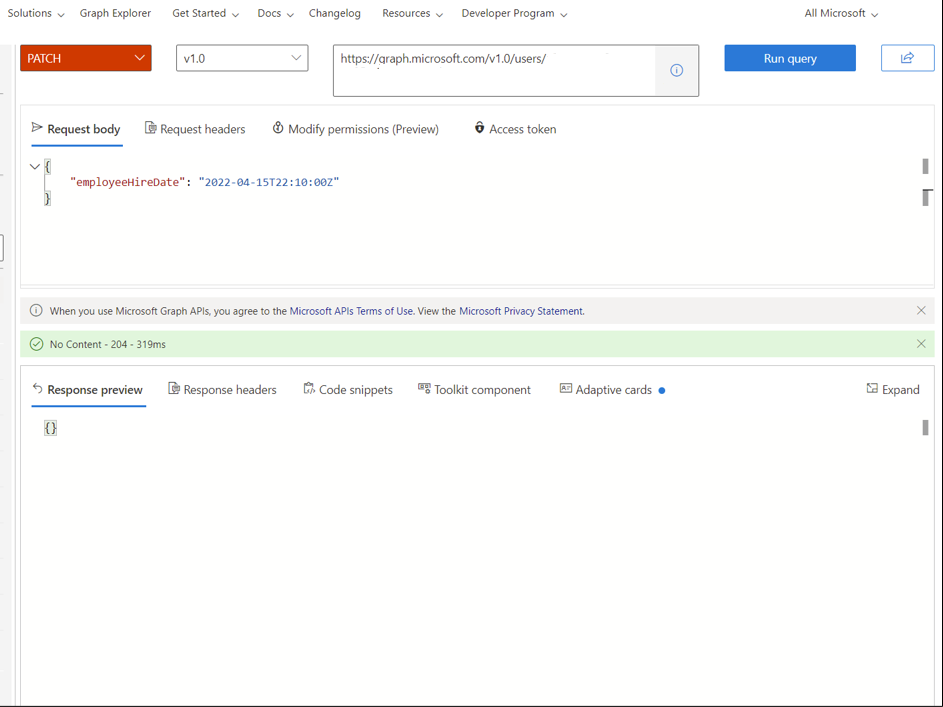Image resolution: width=943 pixels, height=707 pixels.
Task: Click the info icon beside the URL field
Action: point(677,70)
